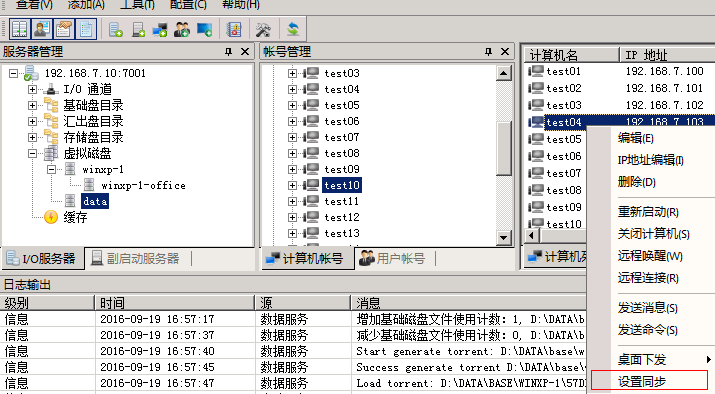
Task: Expand test13 in 帐号管理 tree
Action: [292, 233]
